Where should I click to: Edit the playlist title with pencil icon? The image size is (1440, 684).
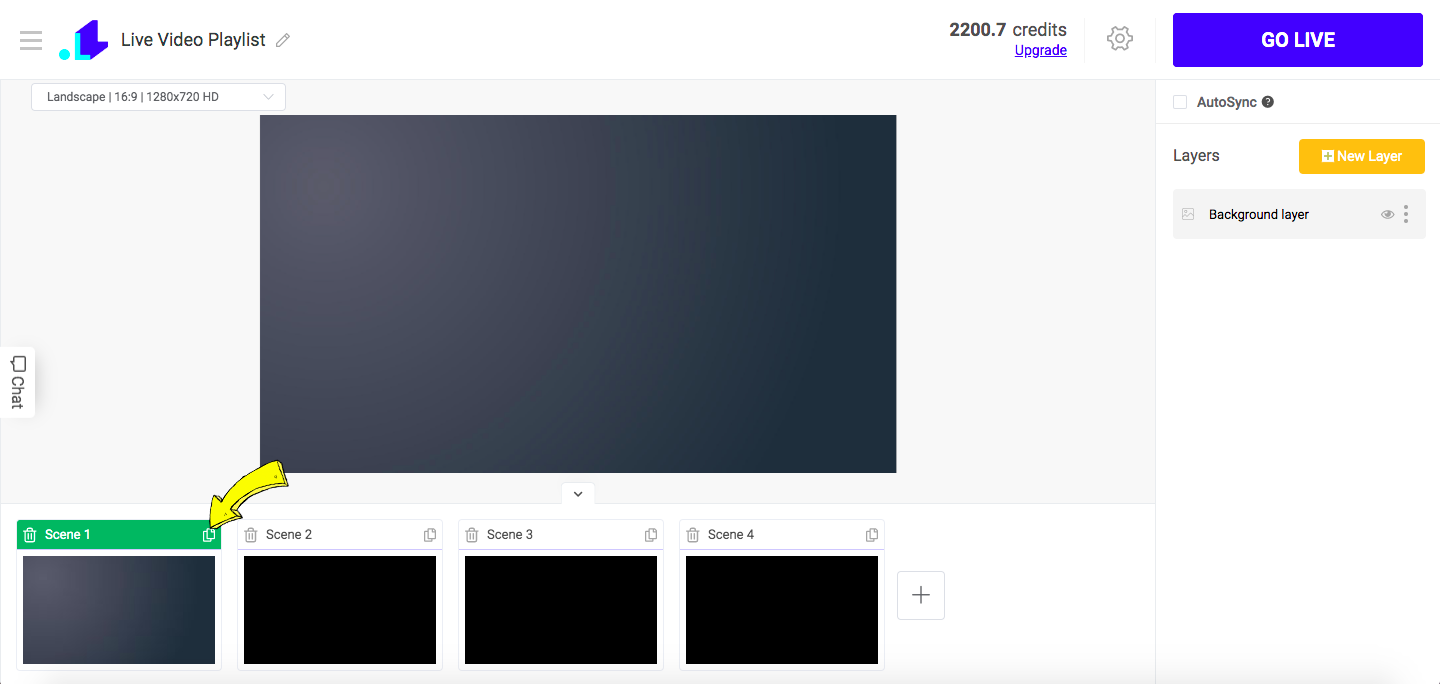283,40
